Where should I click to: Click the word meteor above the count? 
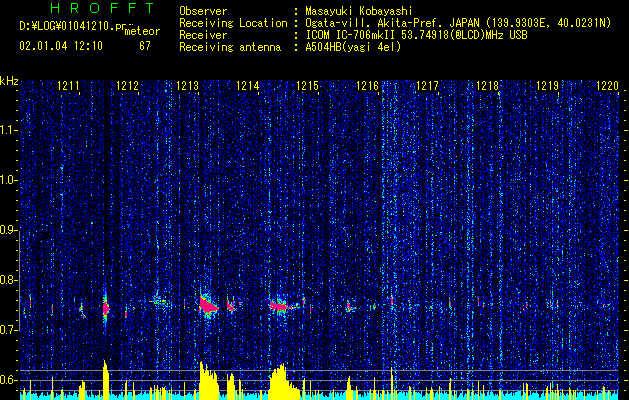pos(142,31)
